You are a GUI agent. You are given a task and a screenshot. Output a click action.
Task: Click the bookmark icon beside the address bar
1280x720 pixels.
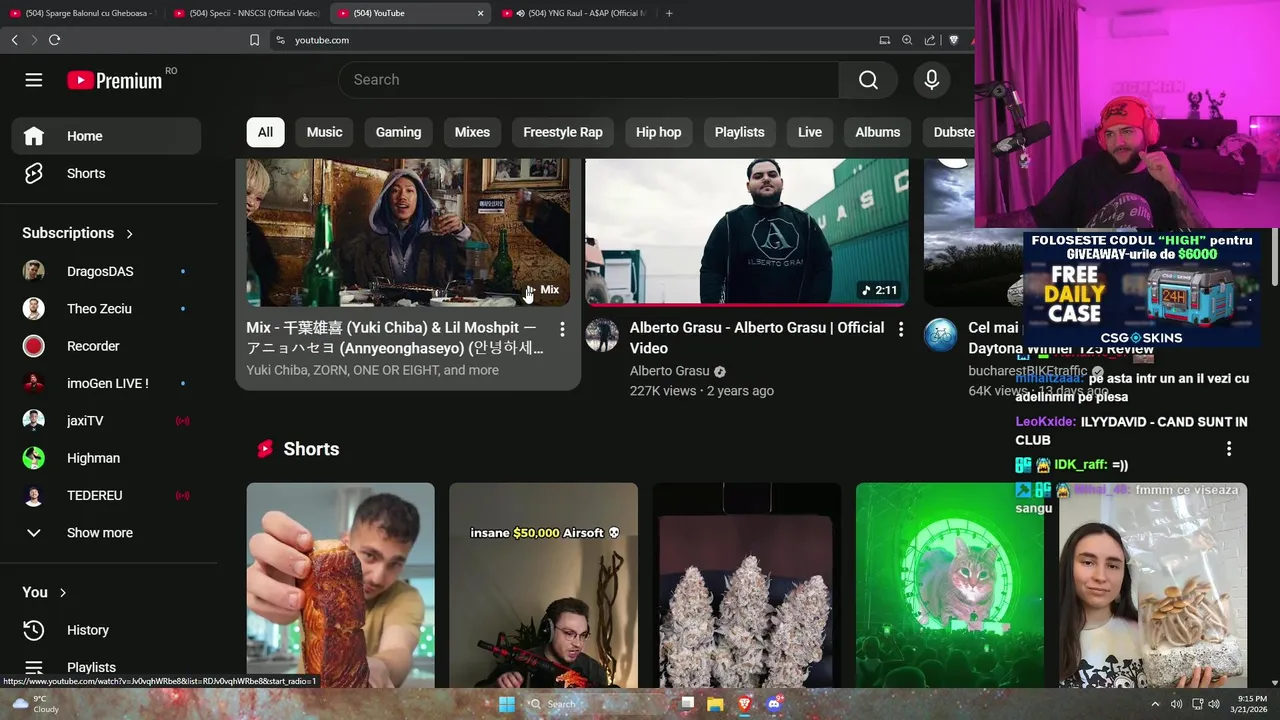point(254,40)
